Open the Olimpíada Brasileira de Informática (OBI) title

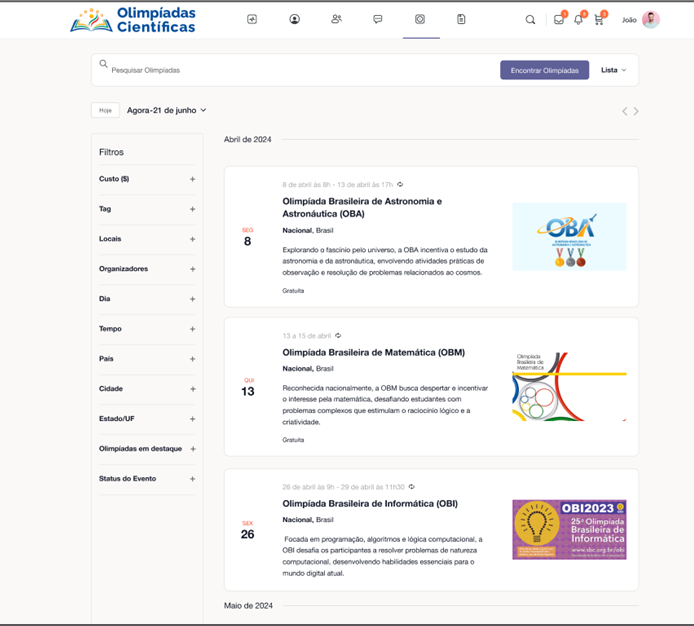pyautogui.click(x=370, y=503)
